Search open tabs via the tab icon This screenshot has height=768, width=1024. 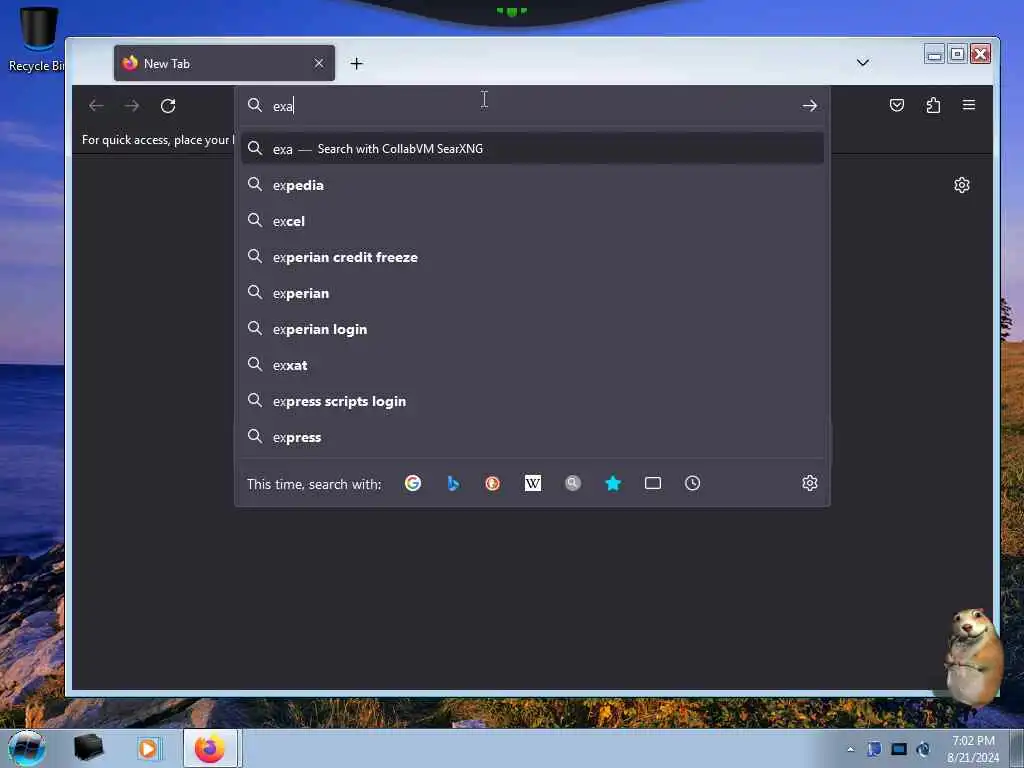coord(653,483)
